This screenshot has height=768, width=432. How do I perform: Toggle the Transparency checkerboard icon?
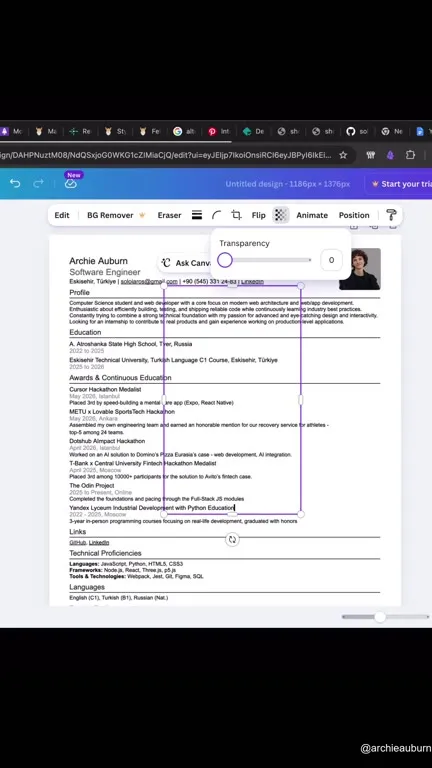(x=281, y=215)
